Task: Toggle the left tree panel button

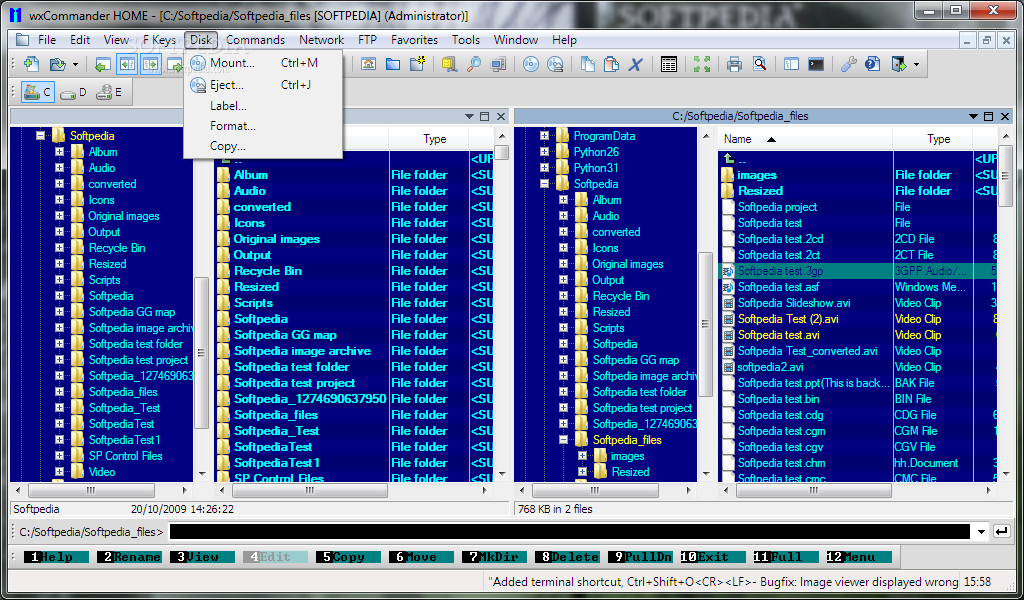Action: coord(127,64)
